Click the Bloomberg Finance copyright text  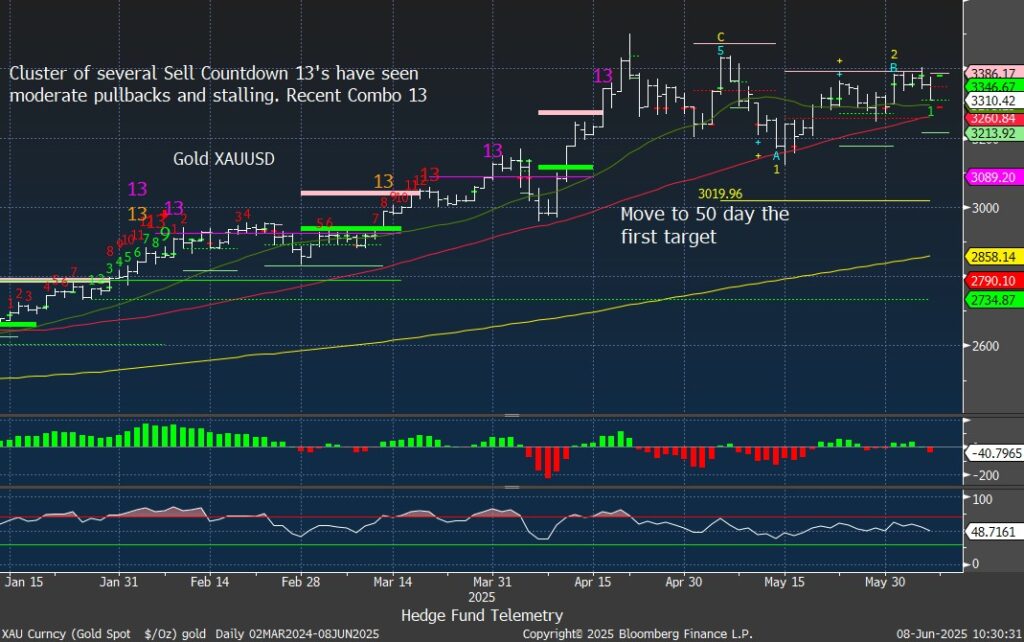pos(637,634)
